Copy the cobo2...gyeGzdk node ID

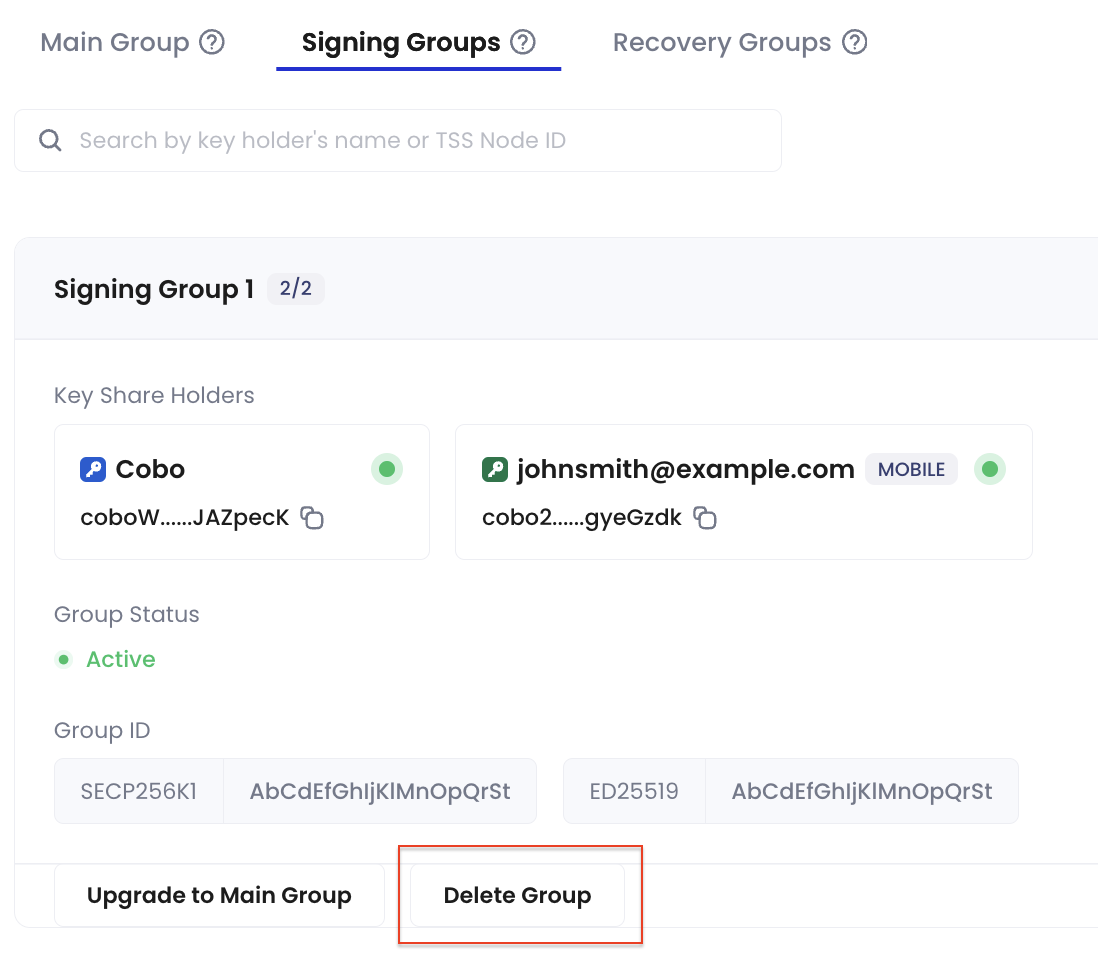[x=704, y=518]
